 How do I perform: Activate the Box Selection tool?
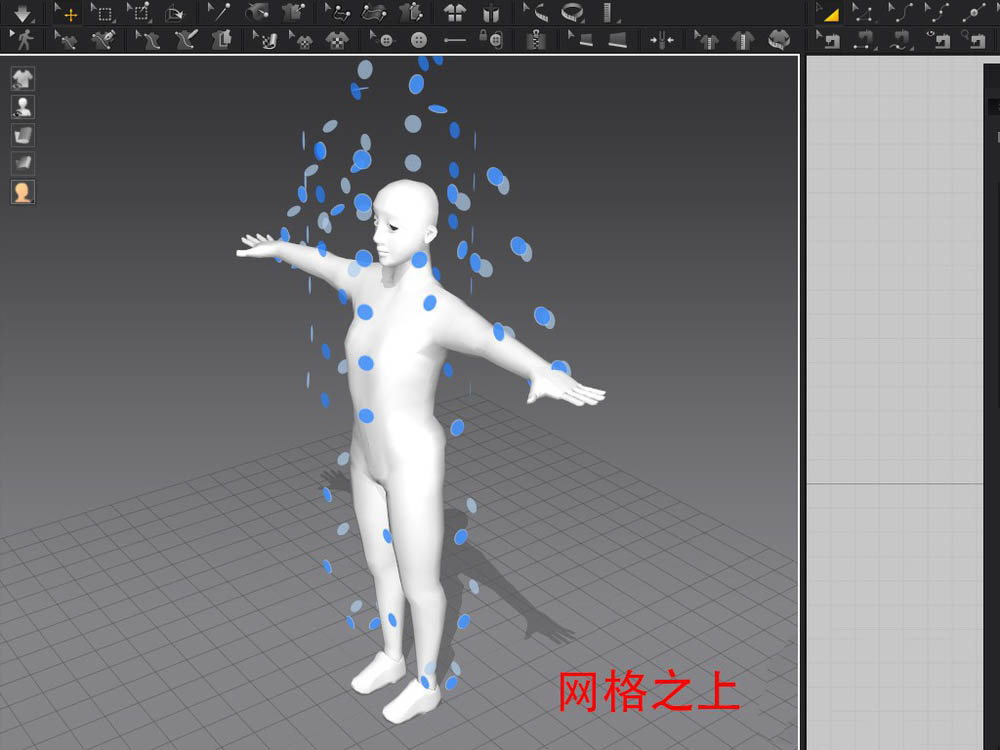(x=107, y=14)
